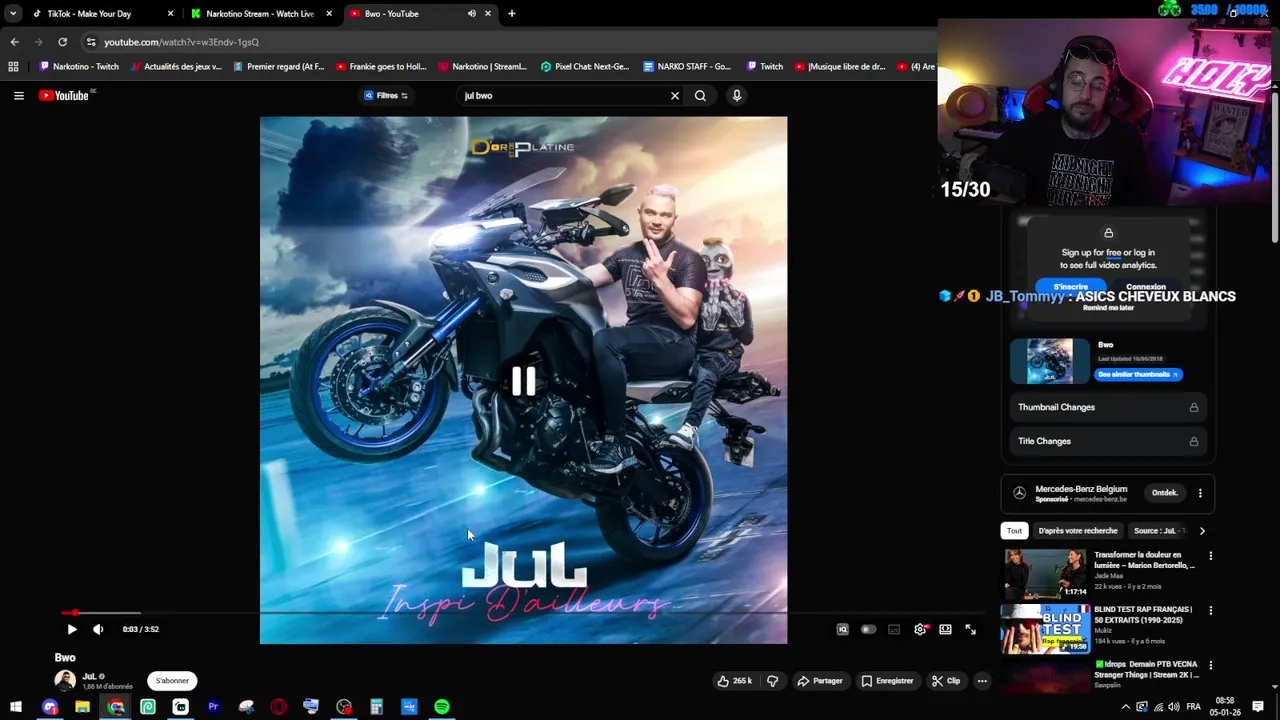1280x720 pixels.
Task: Save video with the Enregistrer button
Action: pyautogui.click(x=887, y=681)
